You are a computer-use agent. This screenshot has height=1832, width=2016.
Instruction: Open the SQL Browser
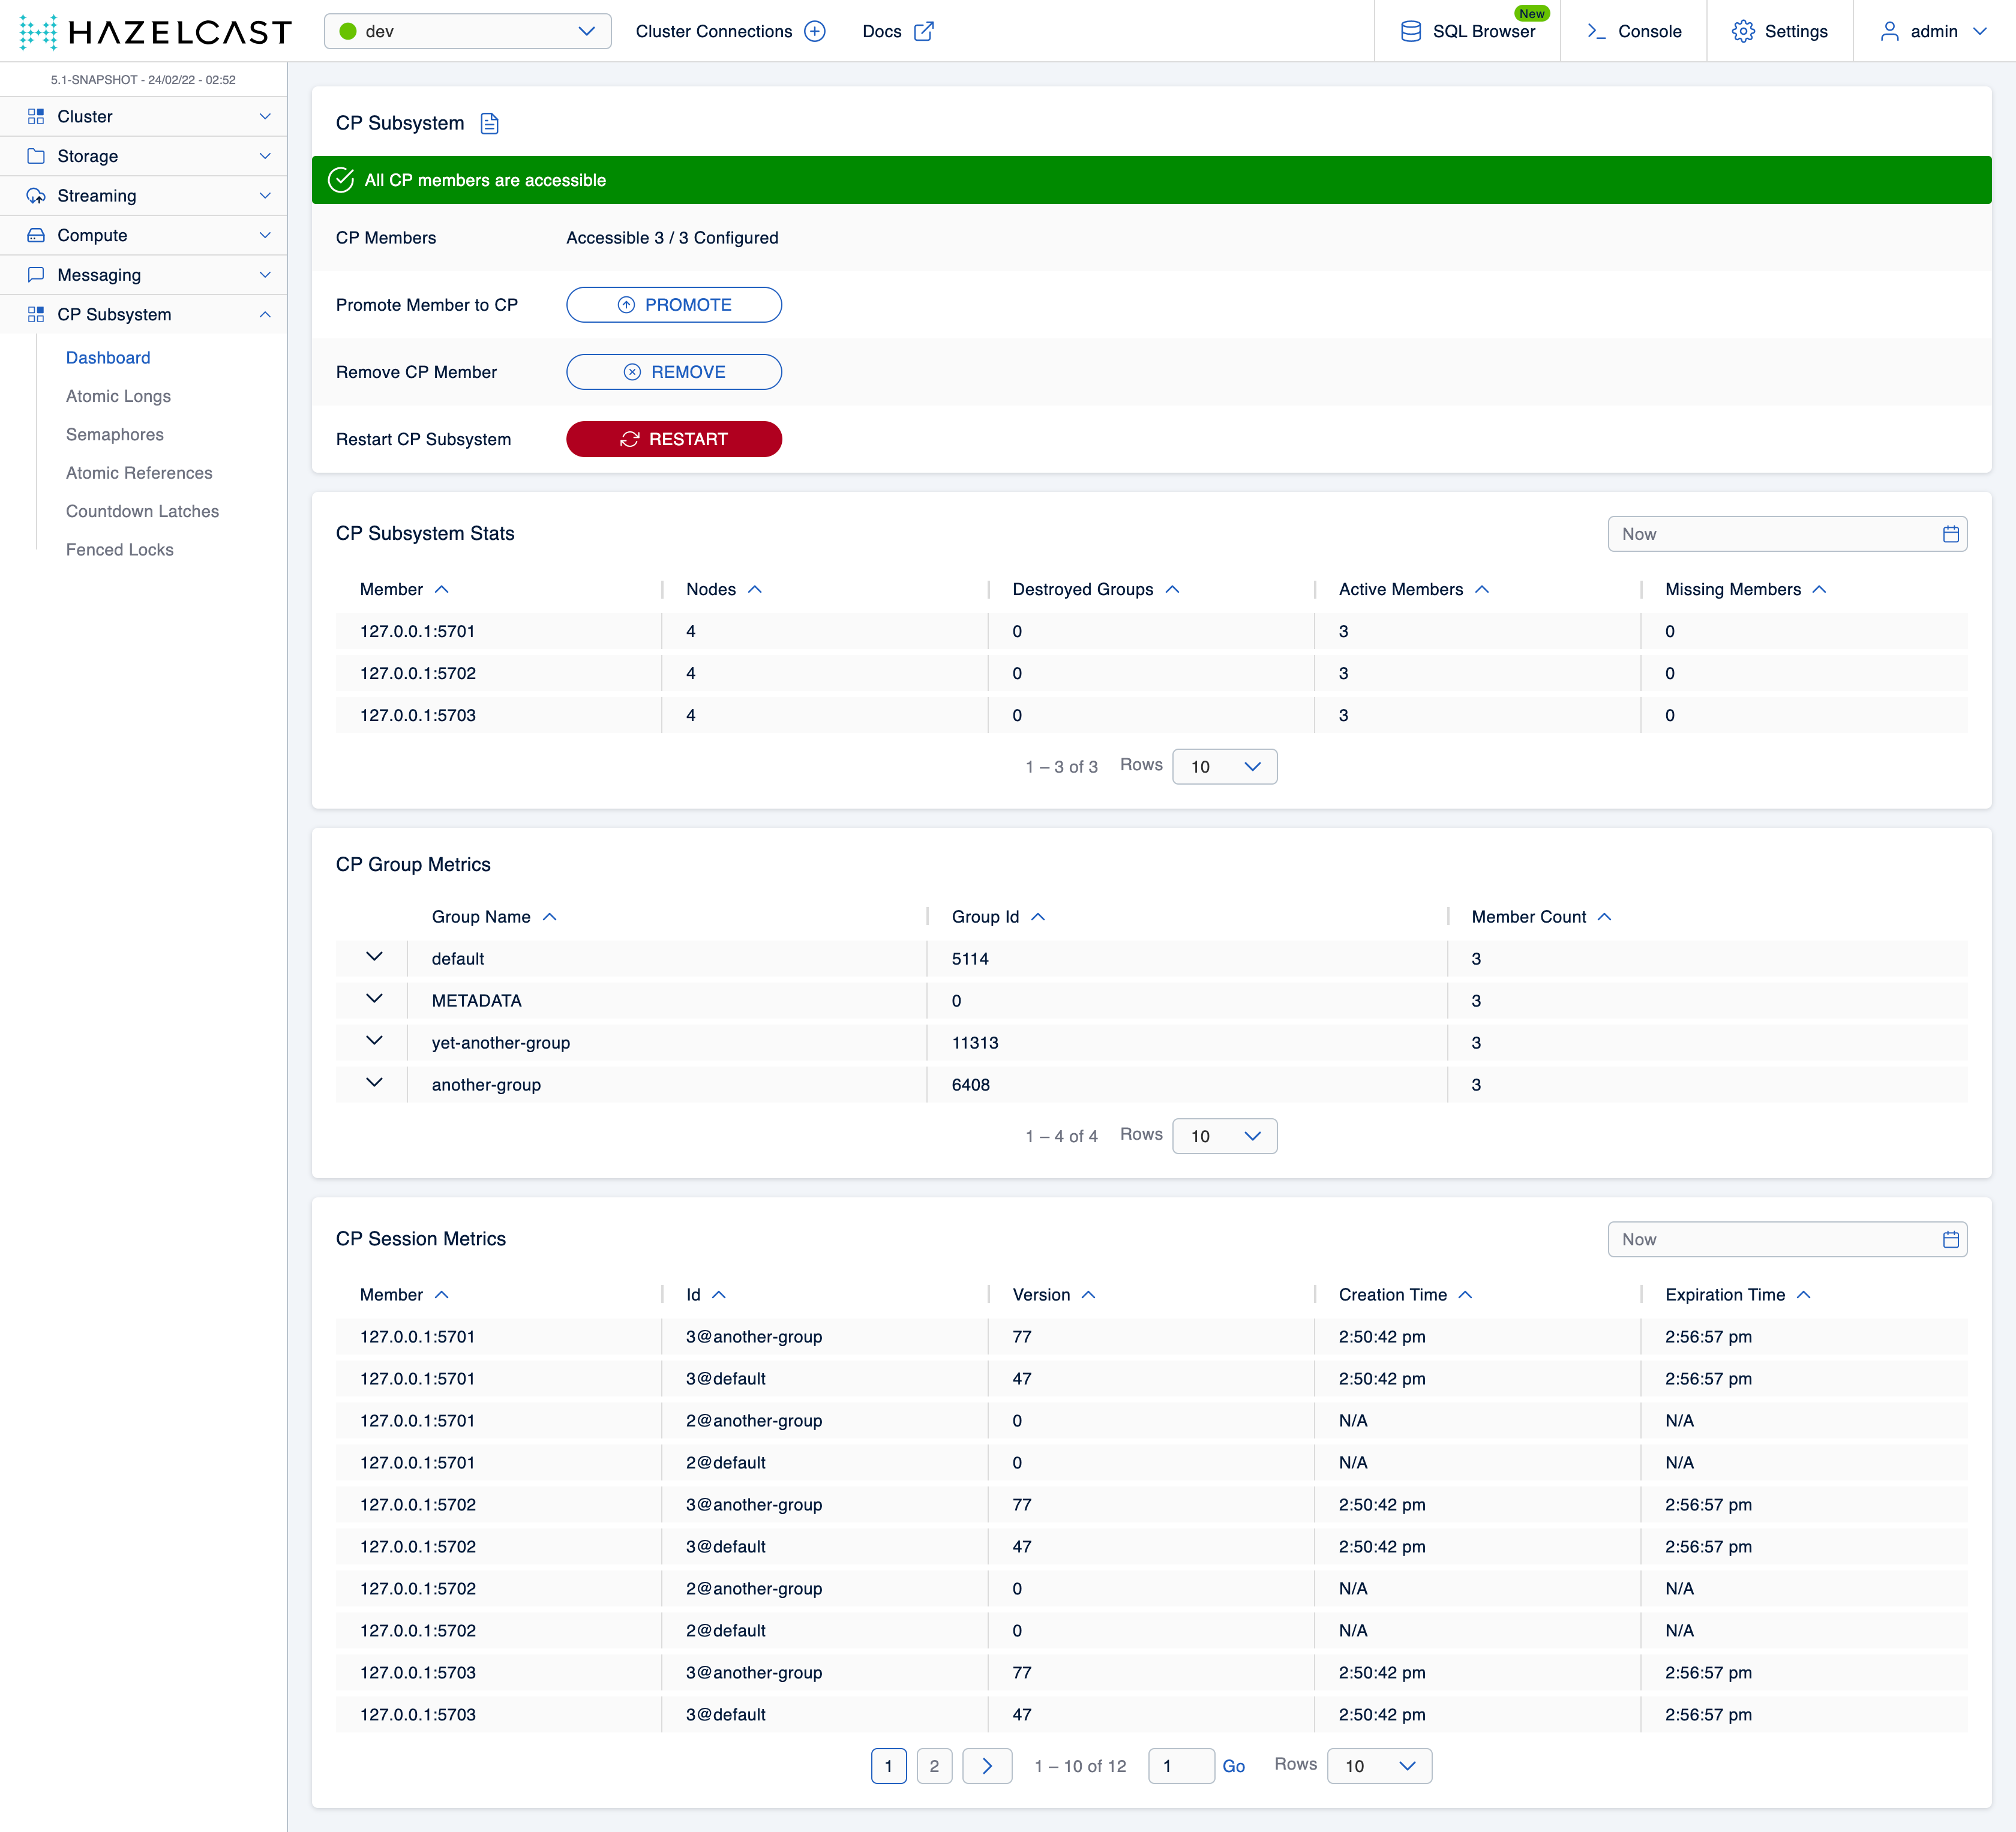(1467, 31)
